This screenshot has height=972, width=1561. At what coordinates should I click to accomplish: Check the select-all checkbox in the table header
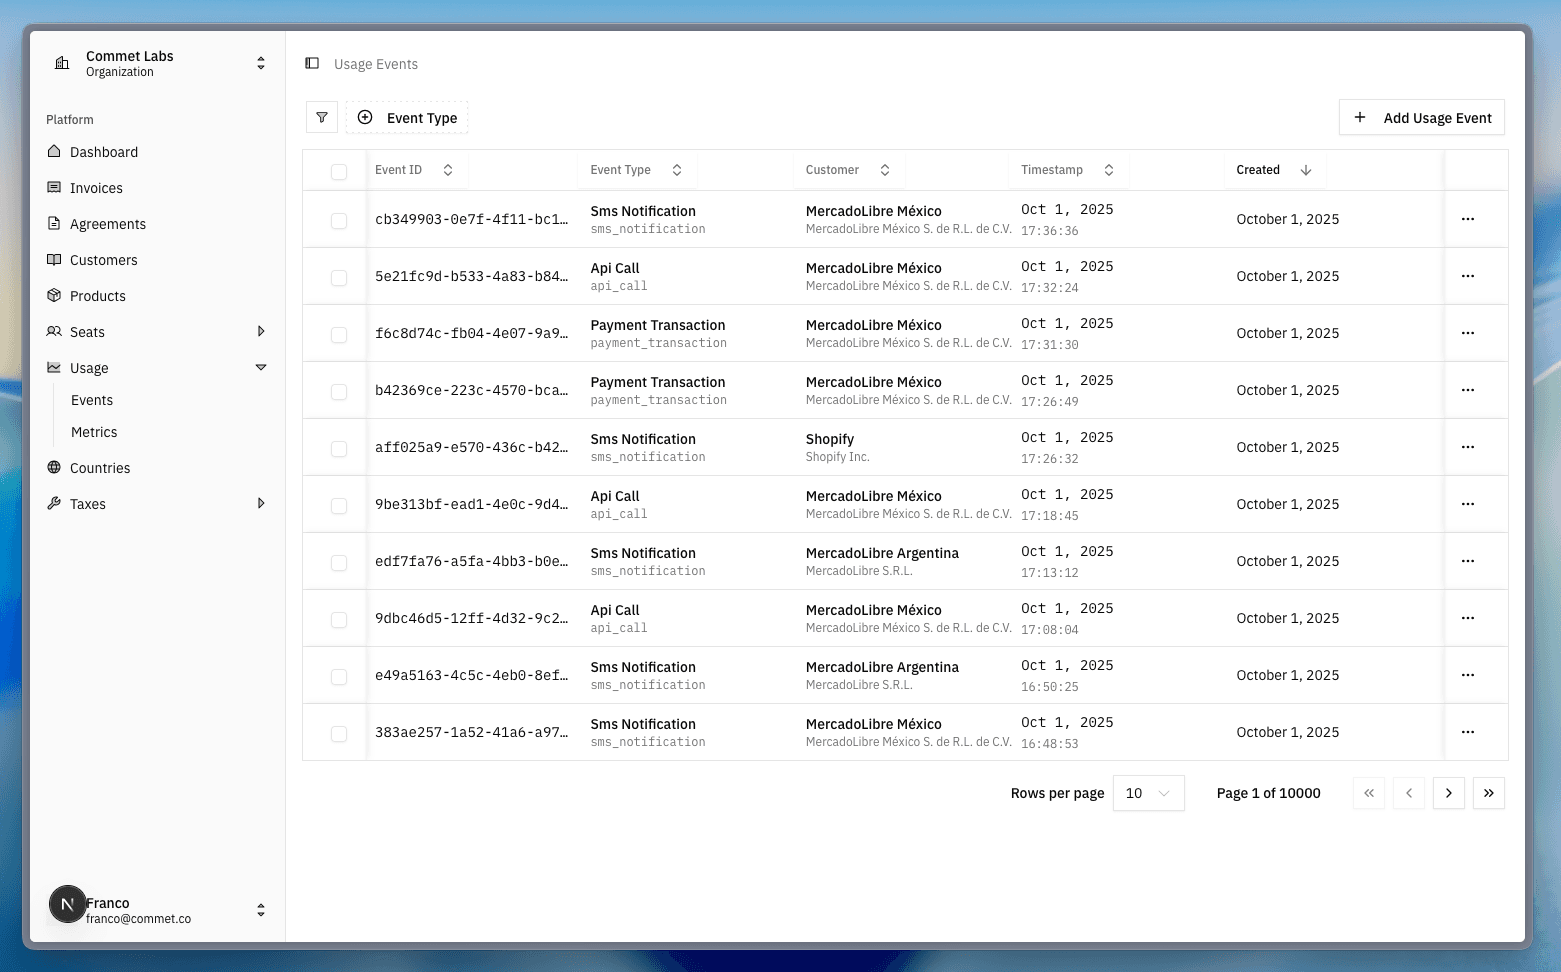[x=337, y=171]
